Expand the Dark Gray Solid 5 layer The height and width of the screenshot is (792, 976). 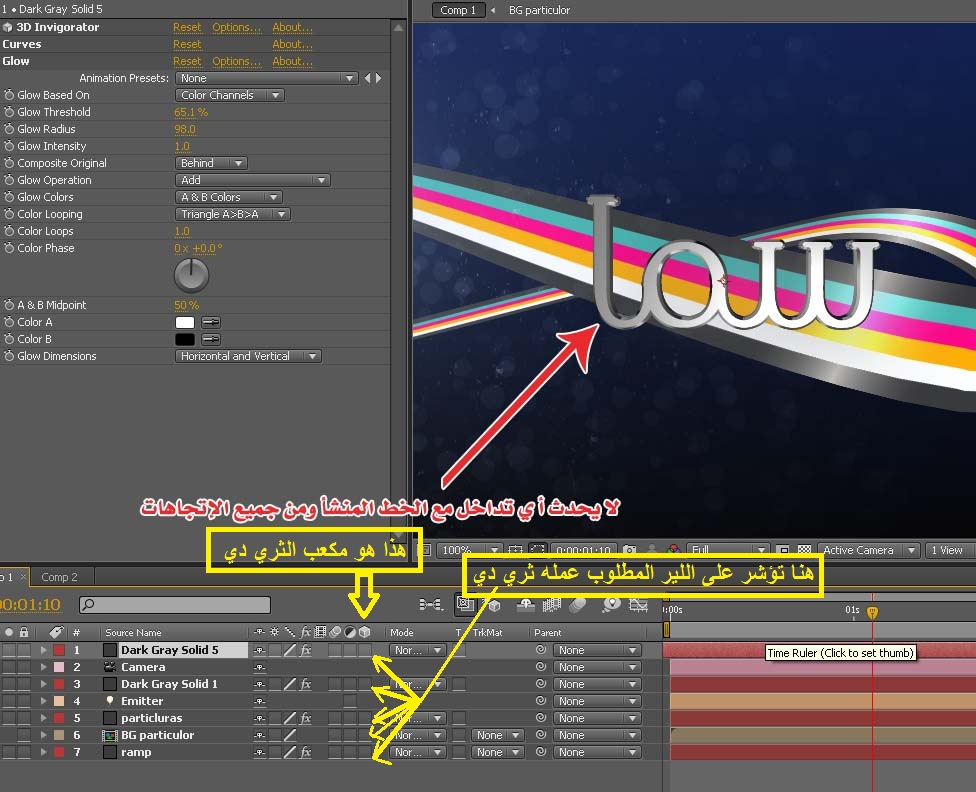tap(44, 650)
